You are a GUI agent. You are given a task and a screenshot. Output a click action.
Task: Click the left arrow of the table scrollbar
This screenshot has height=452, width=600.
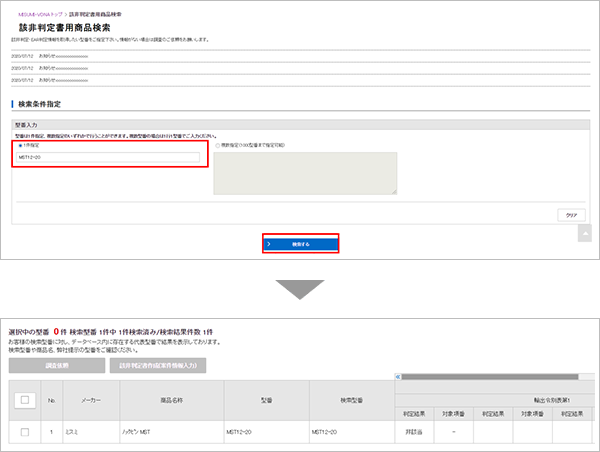tap(400, 377)
